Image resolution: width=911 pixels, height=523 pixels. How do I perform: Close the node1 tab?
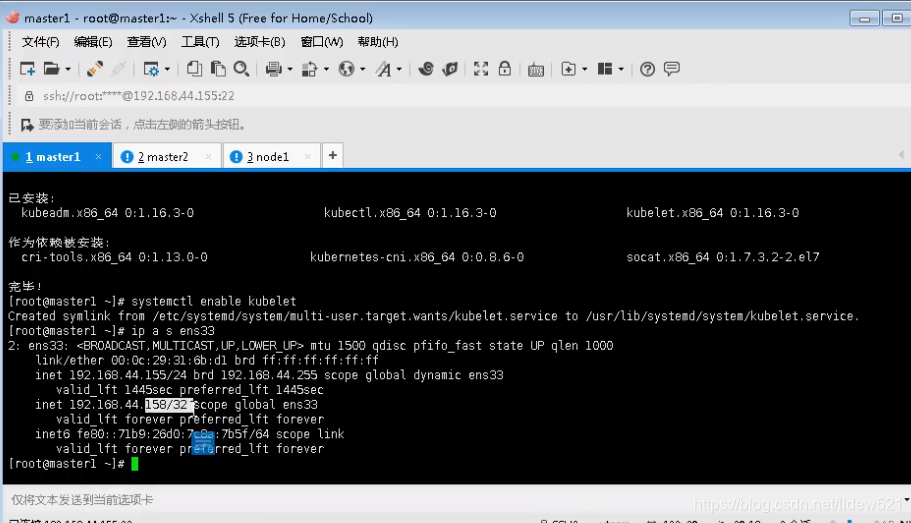pos(307,156)
